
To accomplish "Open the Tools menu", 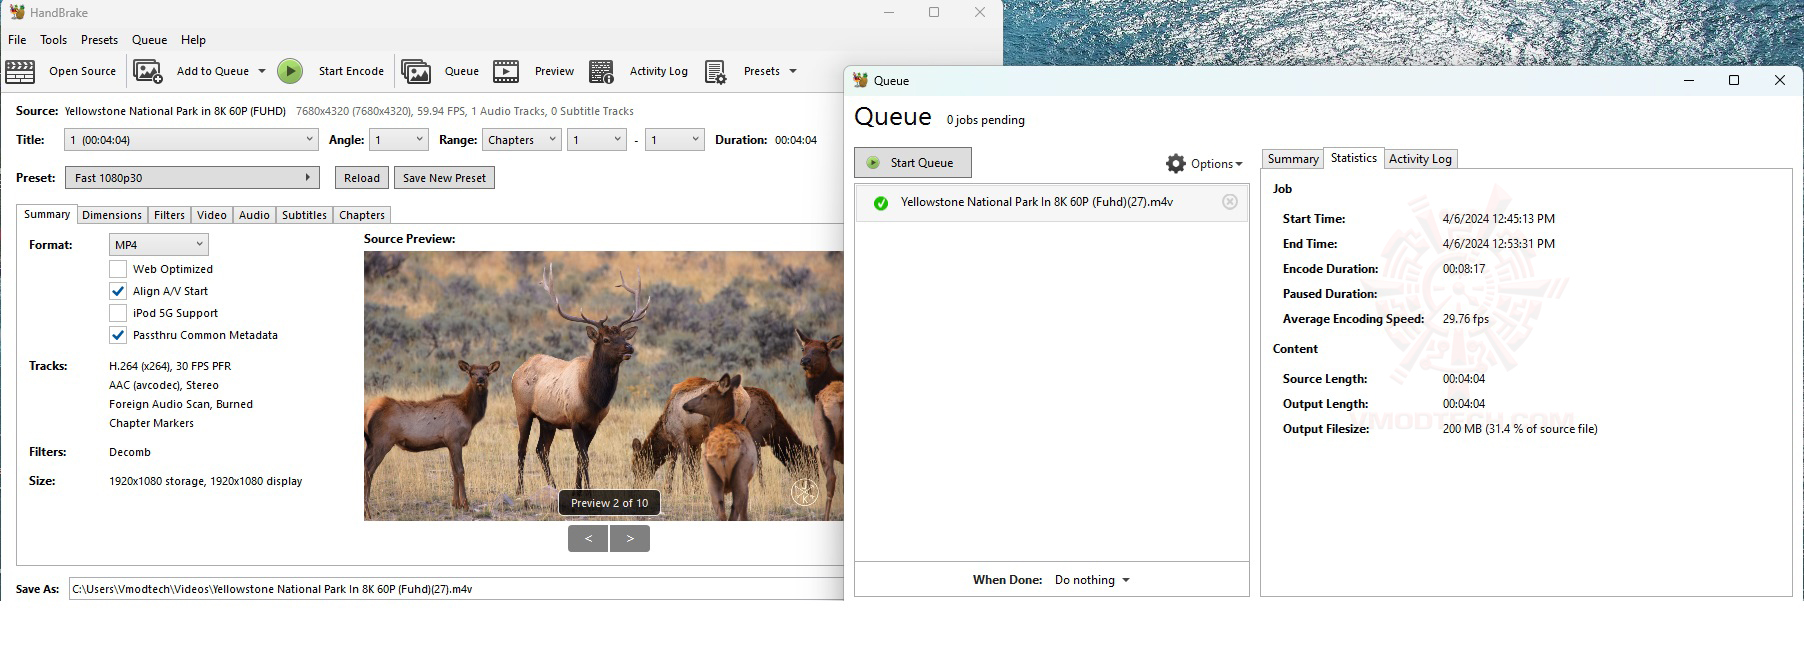I will (53, 40).
